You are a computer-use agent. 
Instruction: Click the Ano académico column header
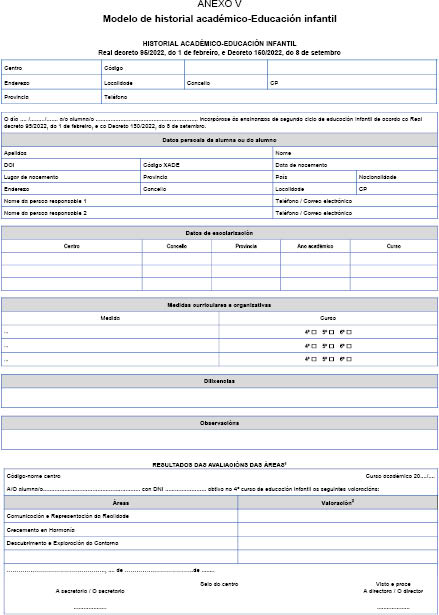[315, 246]
